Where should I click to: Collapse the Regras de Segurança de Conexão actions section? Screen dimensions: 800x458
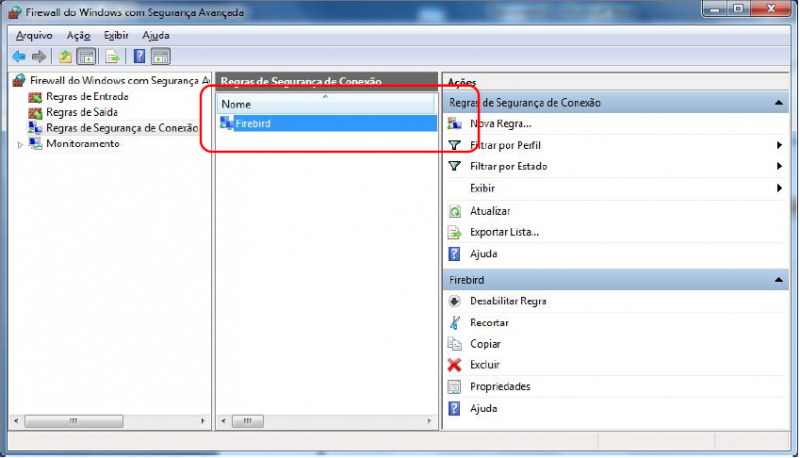779,103
